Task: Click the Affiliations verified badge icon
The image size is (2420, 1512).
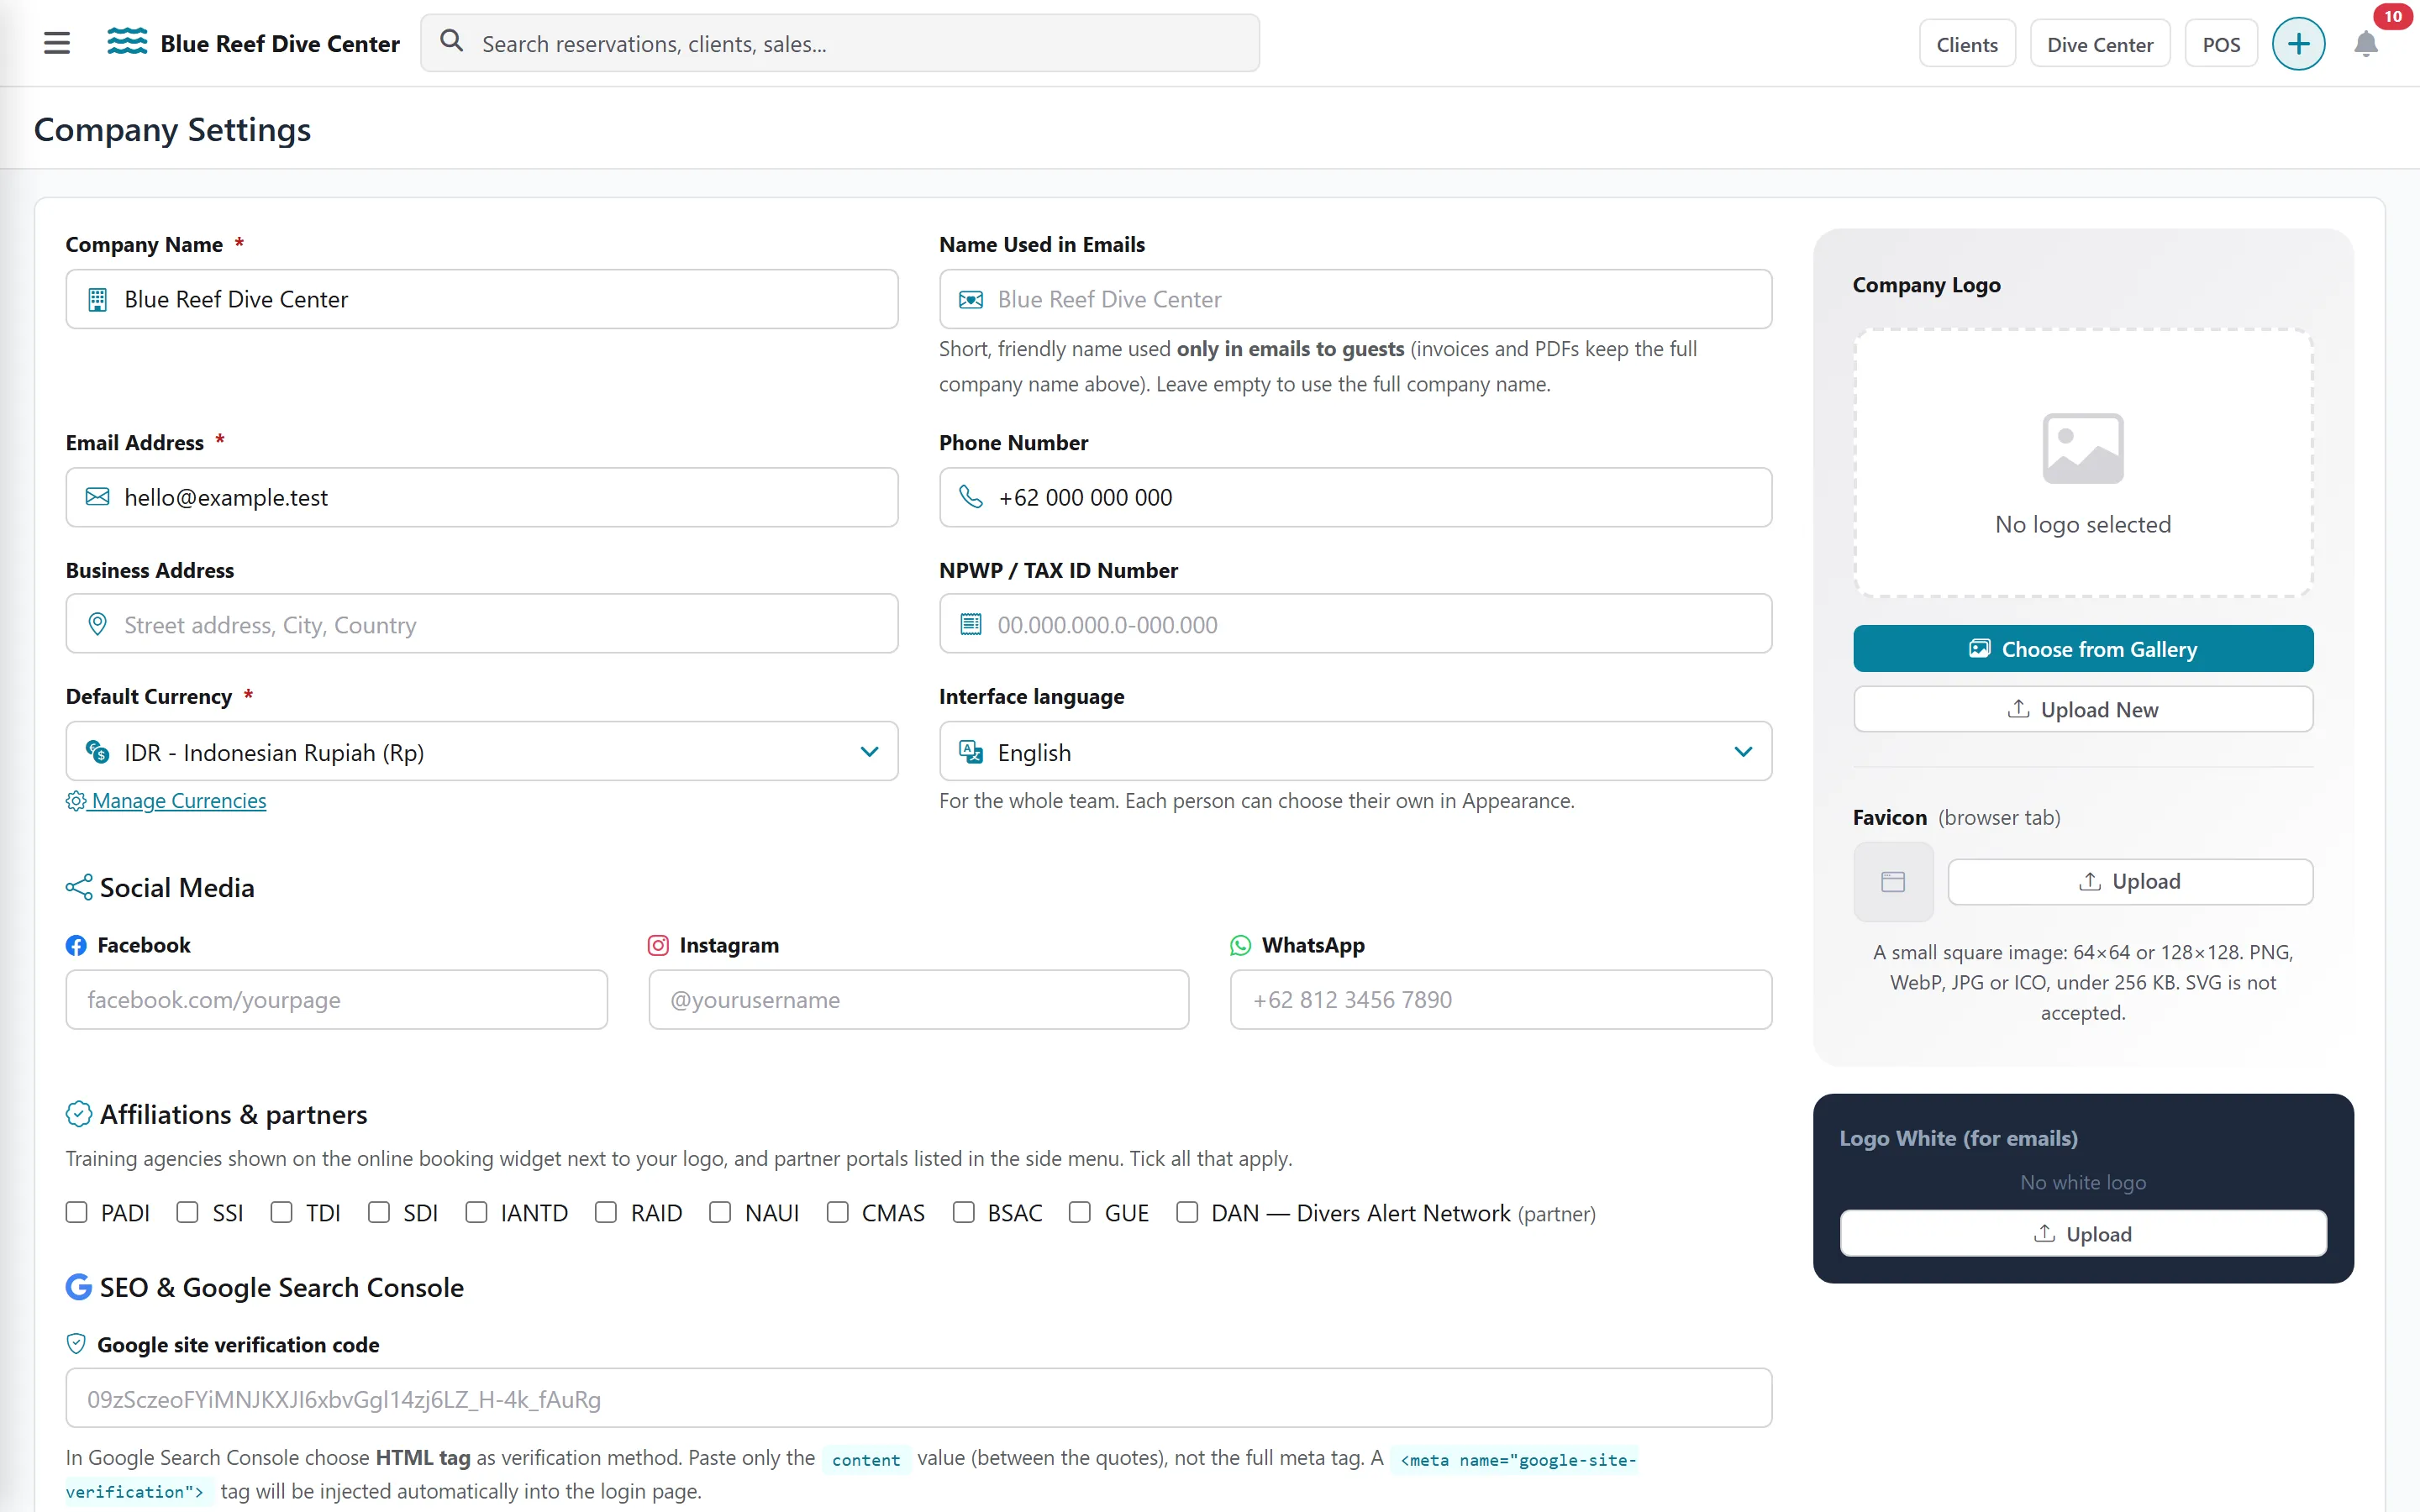Action: click(x=79, y=1114)
